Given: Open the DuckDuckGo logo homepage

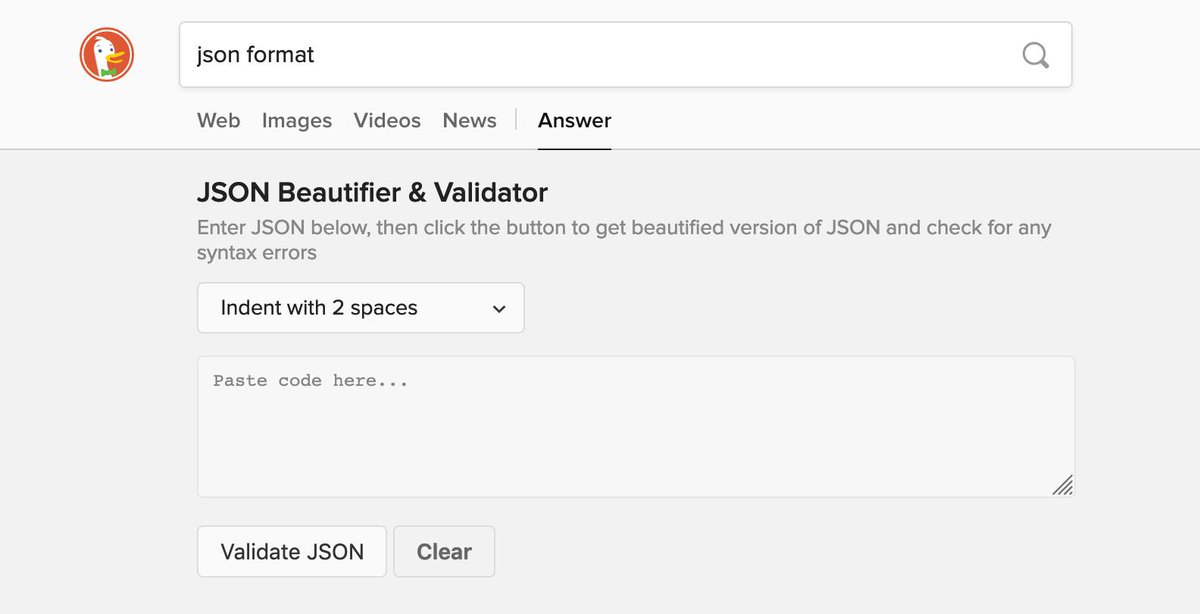Looking at the screenshot, I should click(x=107, y=54).
